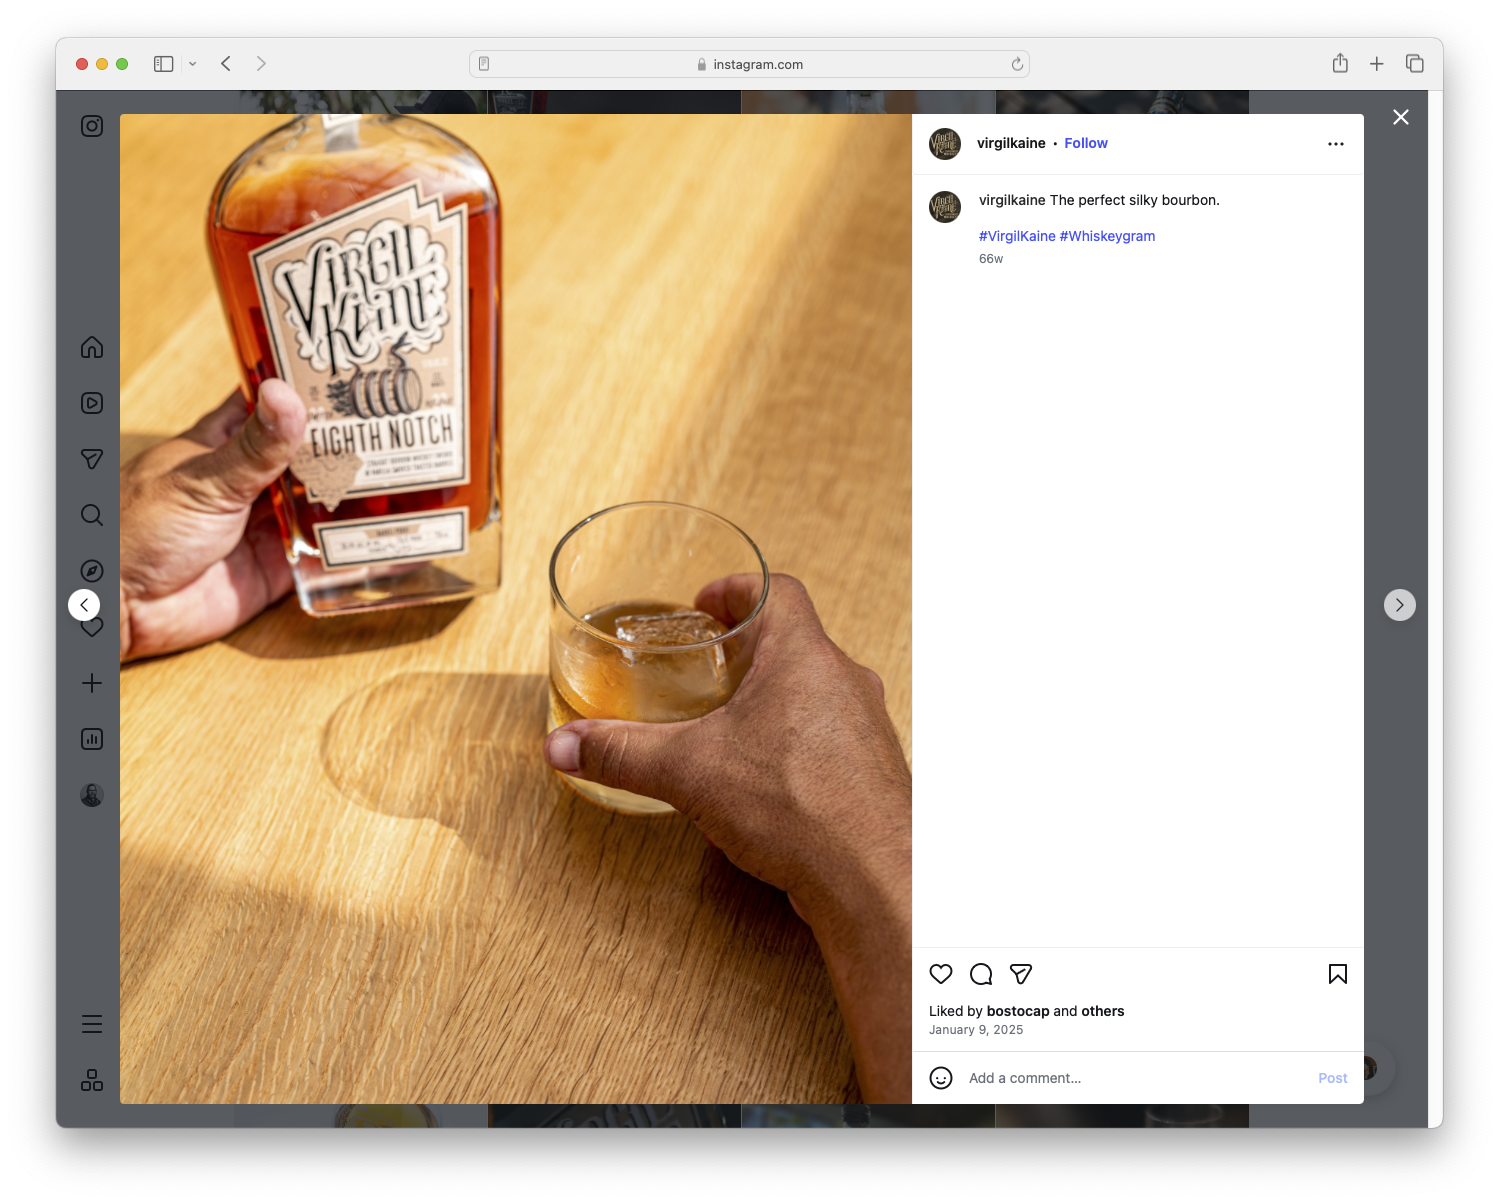The width and height of the screenshot is (1499, 1202).
Task: Open the Instagram Home feed
Action: pos(91,347)
